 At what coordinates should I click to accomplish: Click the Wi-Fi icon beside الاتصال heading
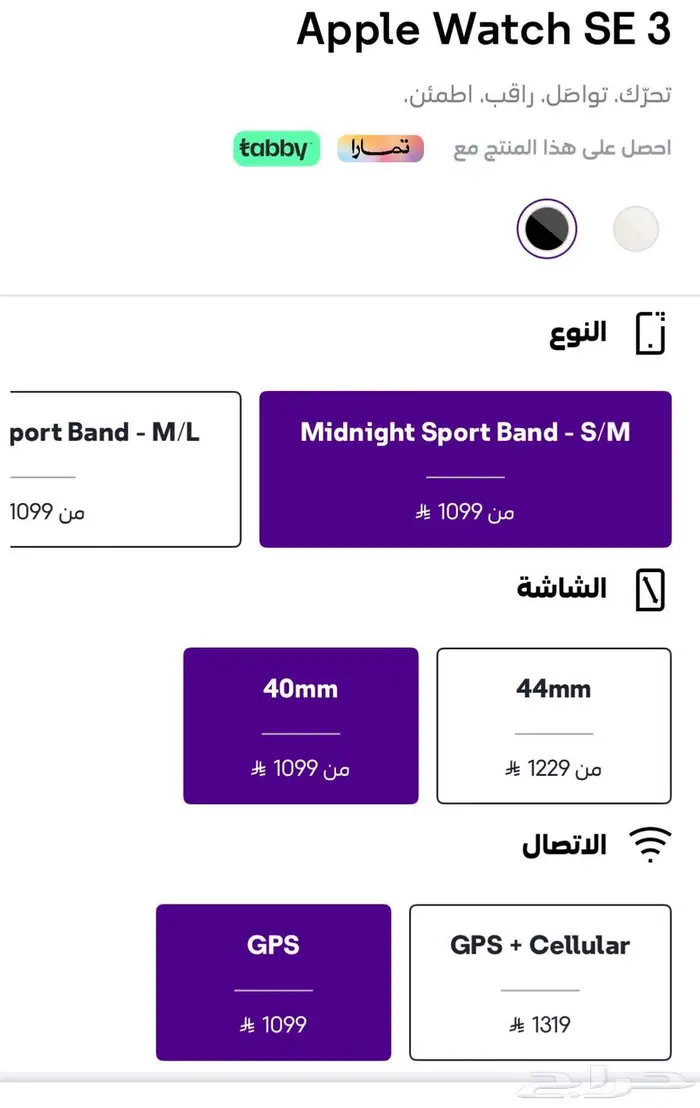(652, 845)
